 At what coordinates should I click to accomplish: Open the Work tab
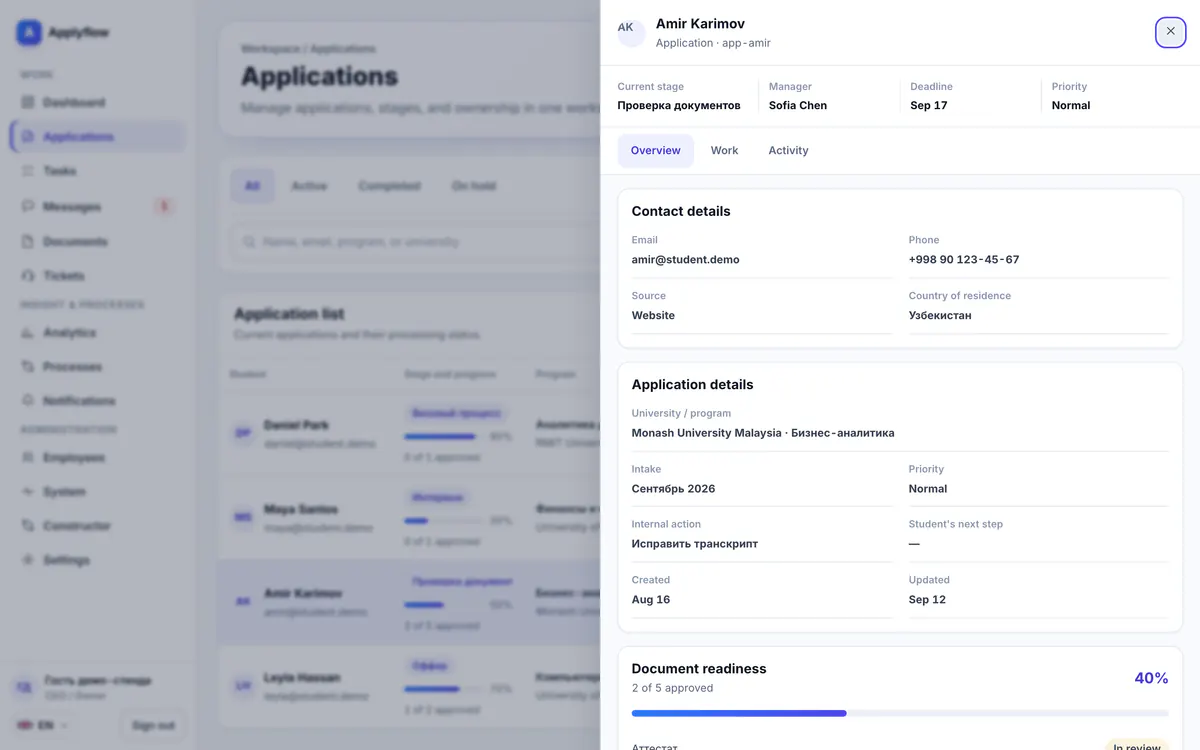point(724,150)
